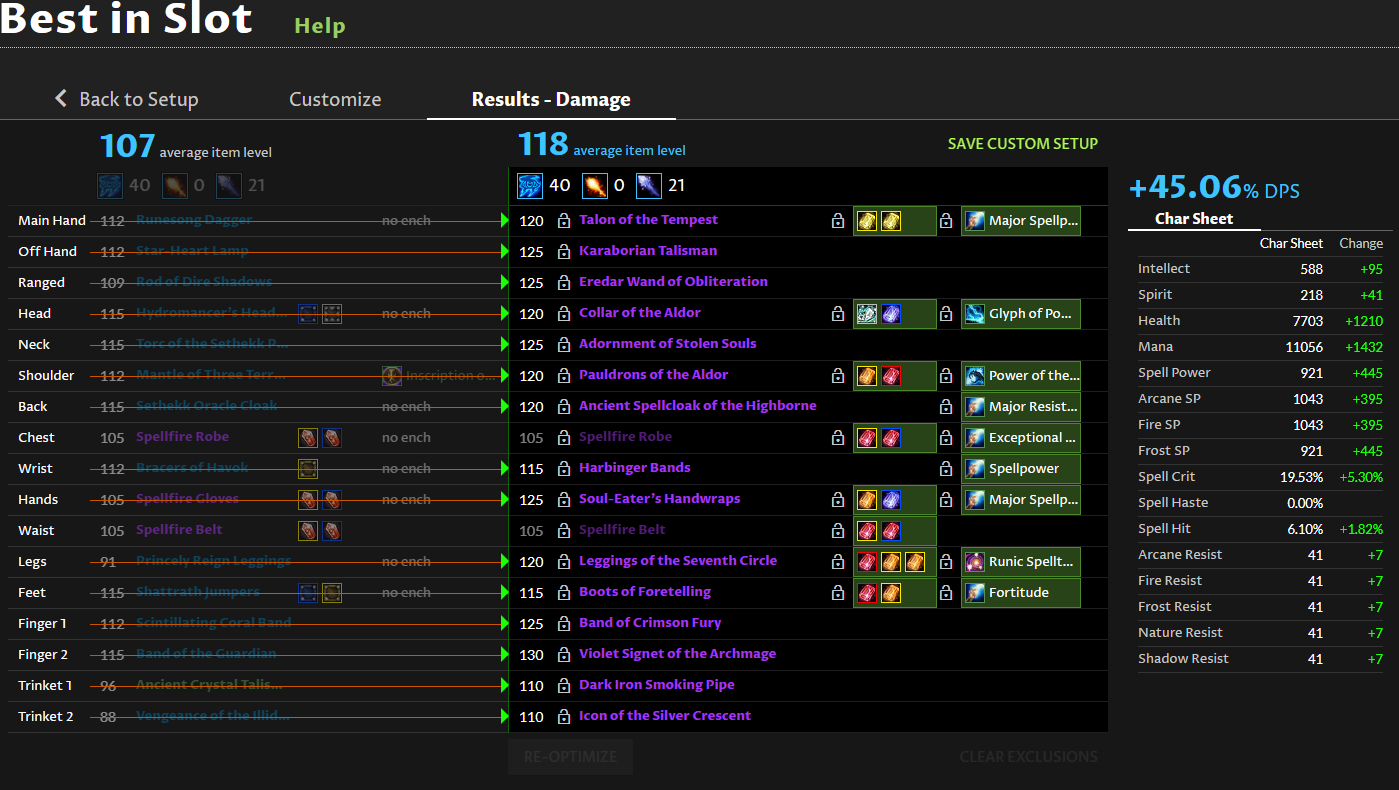Click the red gem on Pauldrons of the Aldor
The image size is (1399, 790).
(x=891, y=376)
